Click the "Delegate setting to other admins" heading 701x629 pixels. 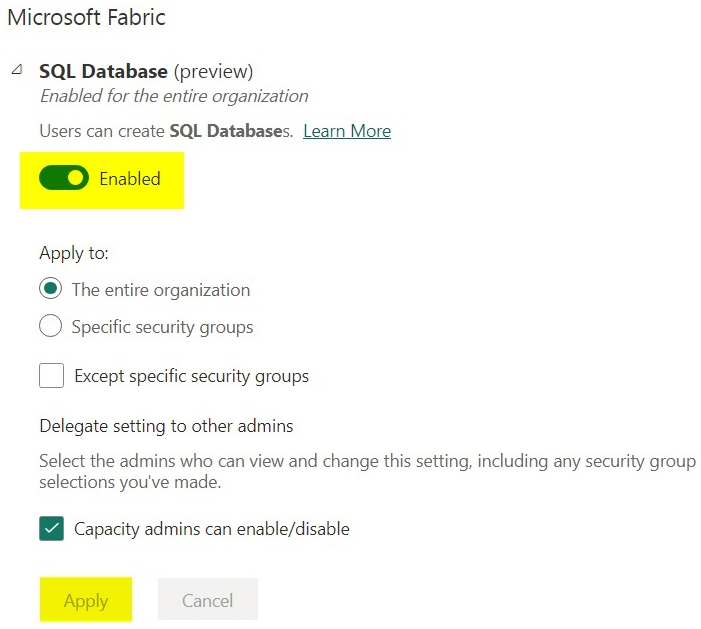click(166, 426)
